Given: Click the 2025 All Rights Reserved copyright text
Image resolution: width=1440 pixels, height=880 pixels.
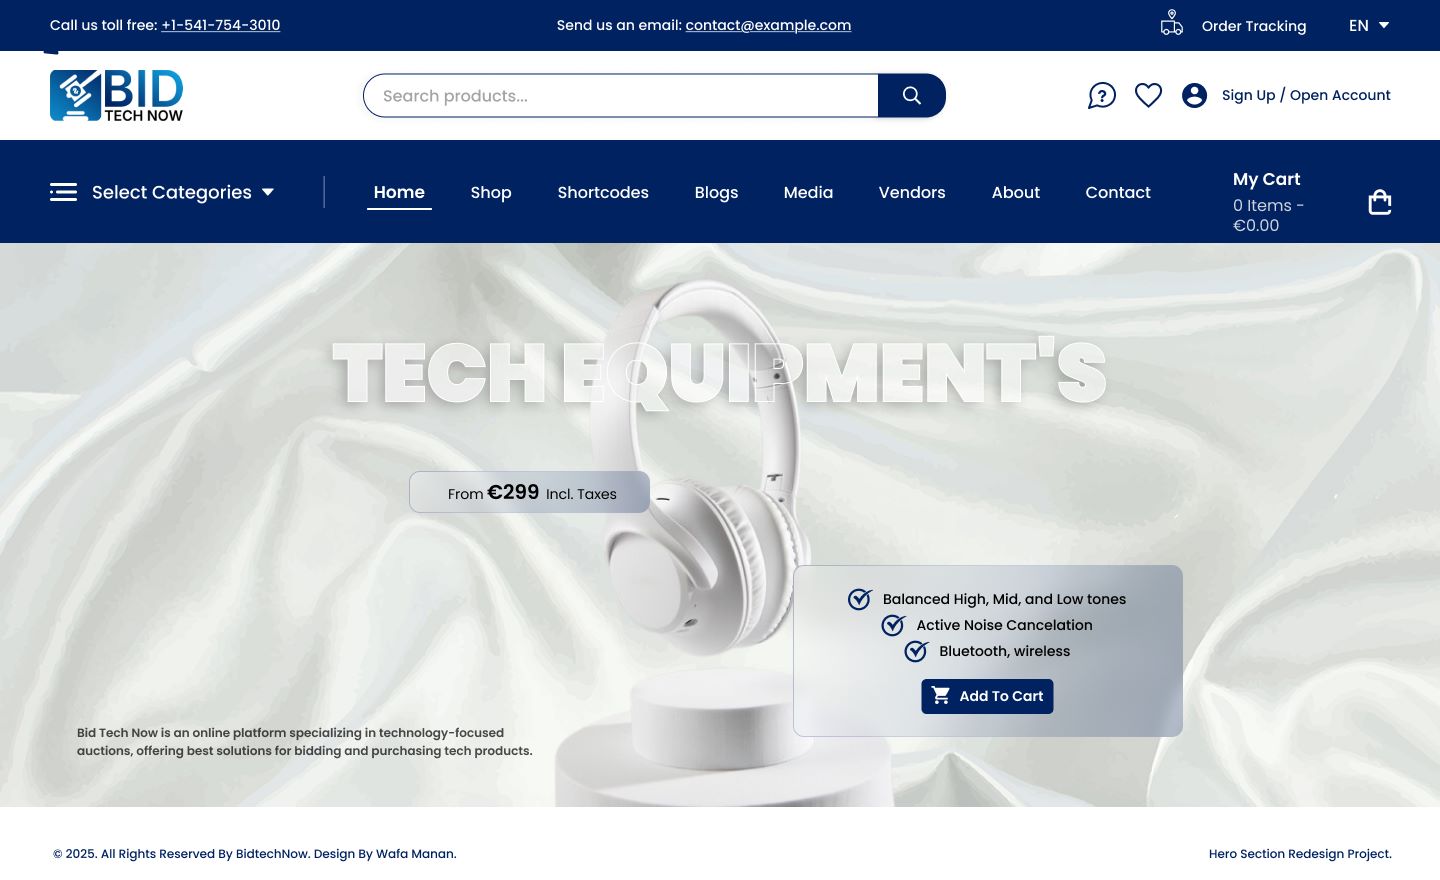Looking at the screenshot, I should coord(255,854).
